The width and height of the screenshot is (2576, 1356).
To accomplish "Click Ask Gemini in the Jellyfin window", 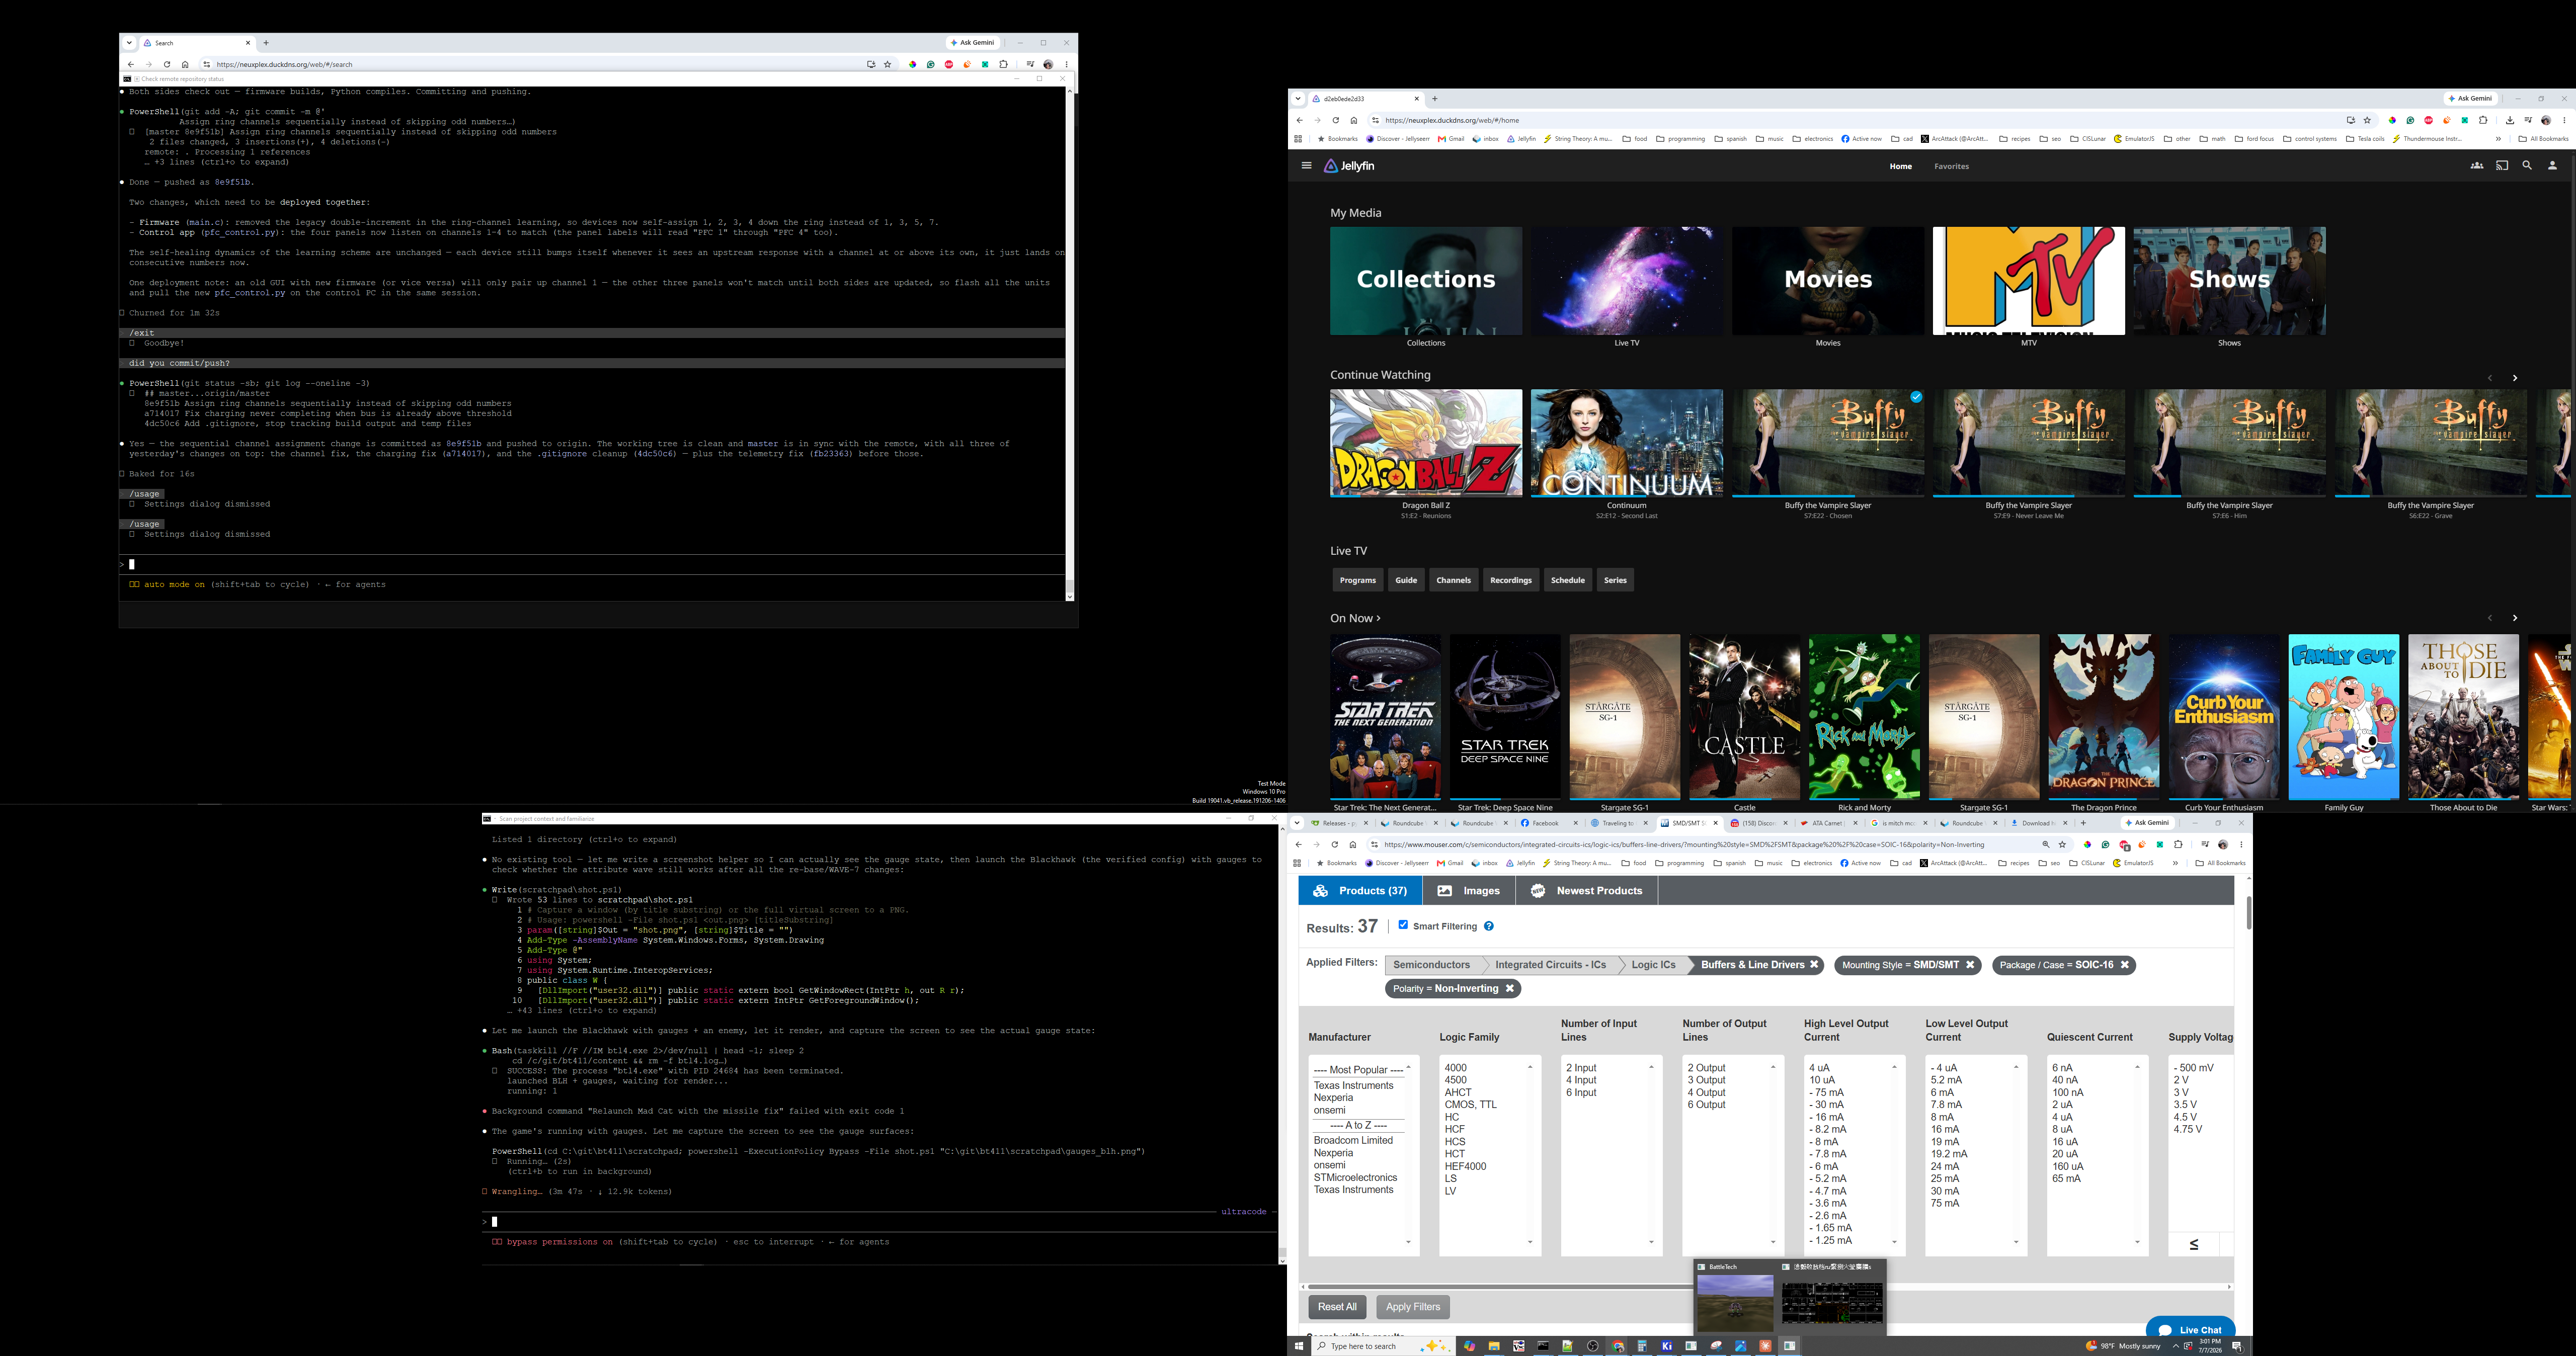I will (2471, 99).
